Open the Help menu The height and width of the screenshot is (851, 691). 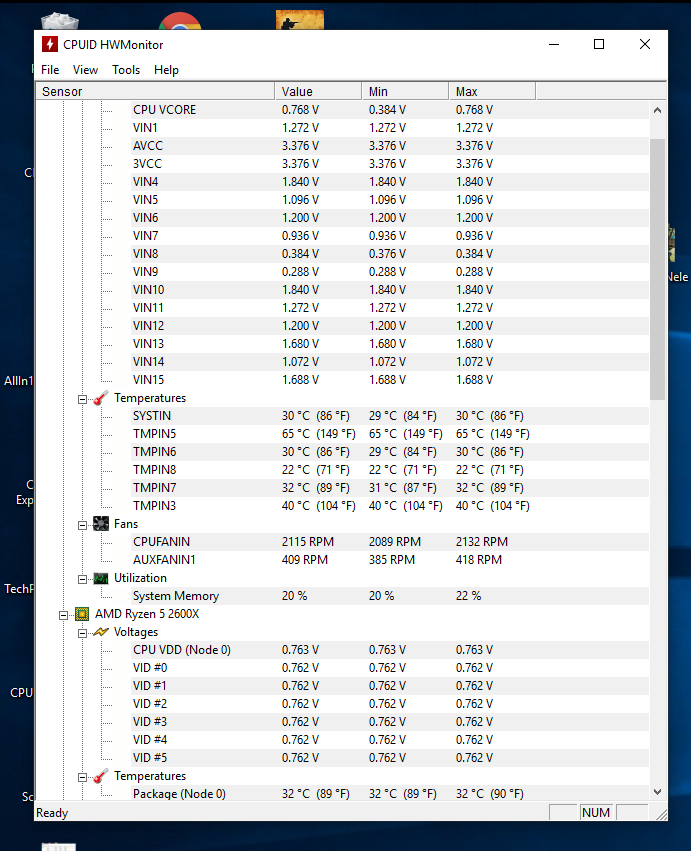[x=166, y=70]
